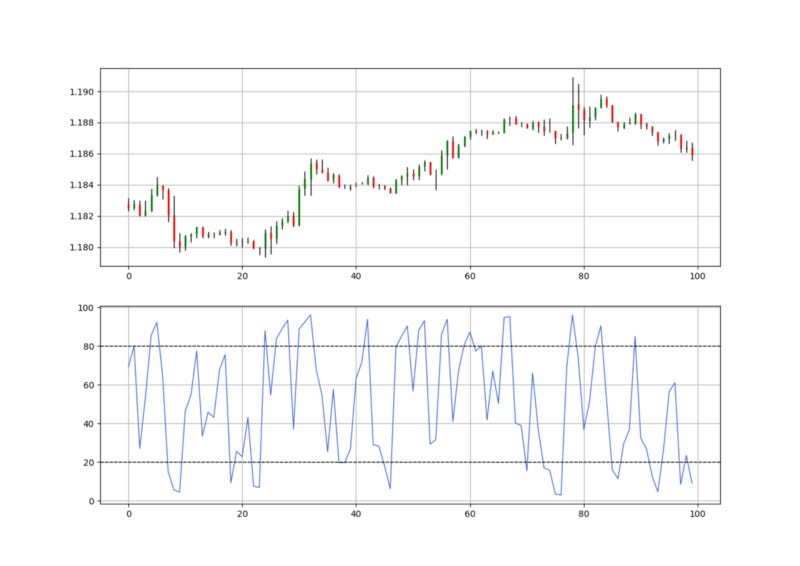Click x-axis label 60 under oscillator chart

(470, 514)
